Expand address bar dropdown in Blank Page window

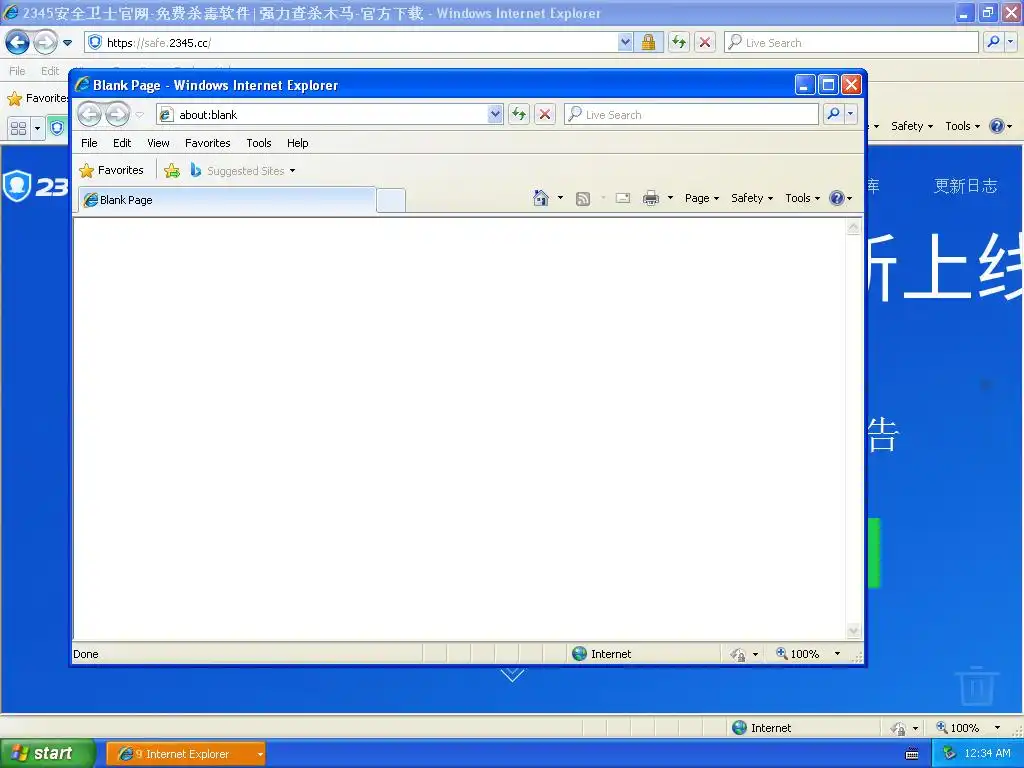[495, 115]
